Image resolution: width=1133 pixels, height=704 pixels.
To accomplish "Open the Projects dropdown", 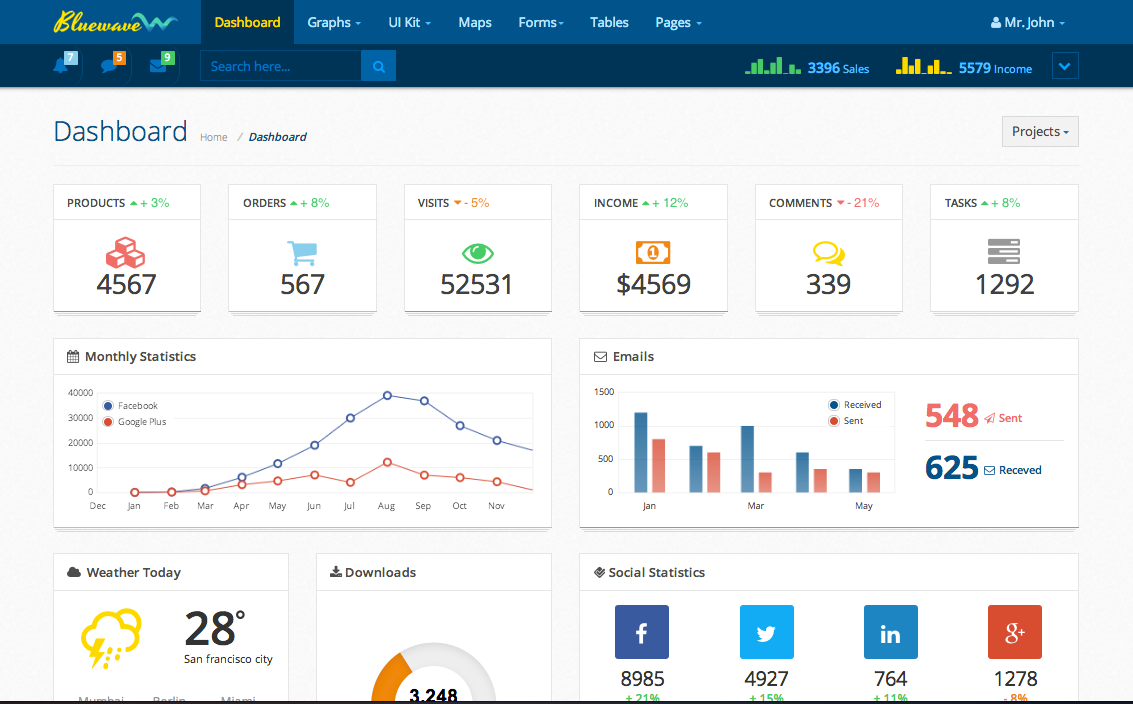I will 1039,132.
